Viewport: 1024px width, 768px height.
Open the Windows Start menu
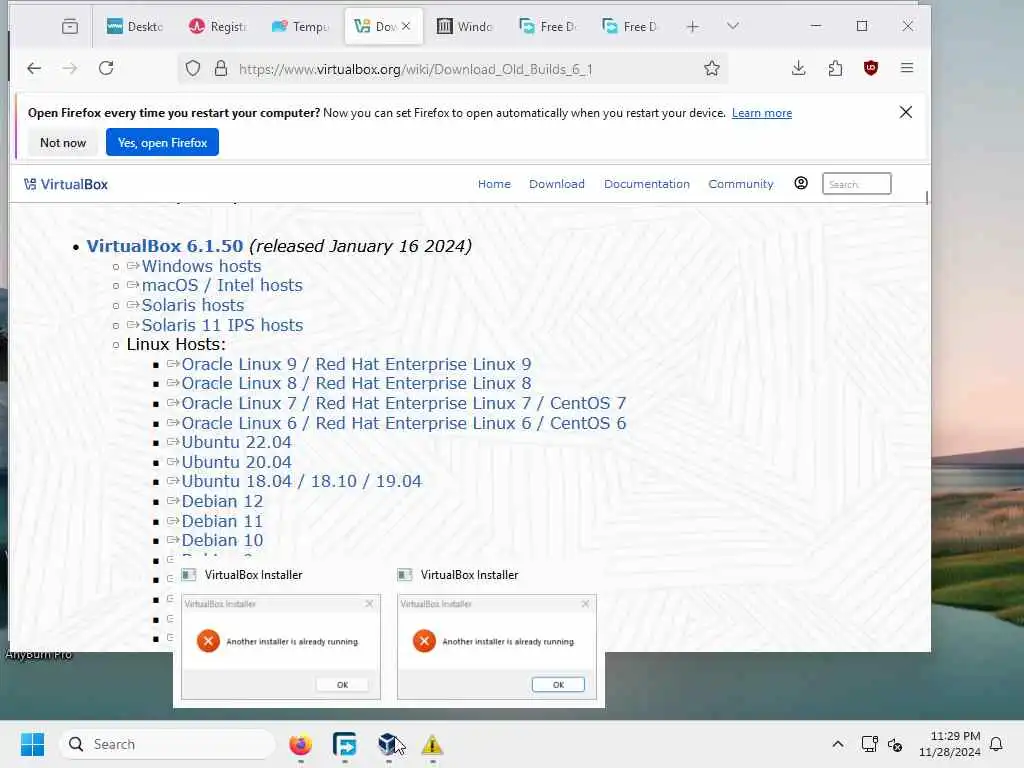coord(32,744)
